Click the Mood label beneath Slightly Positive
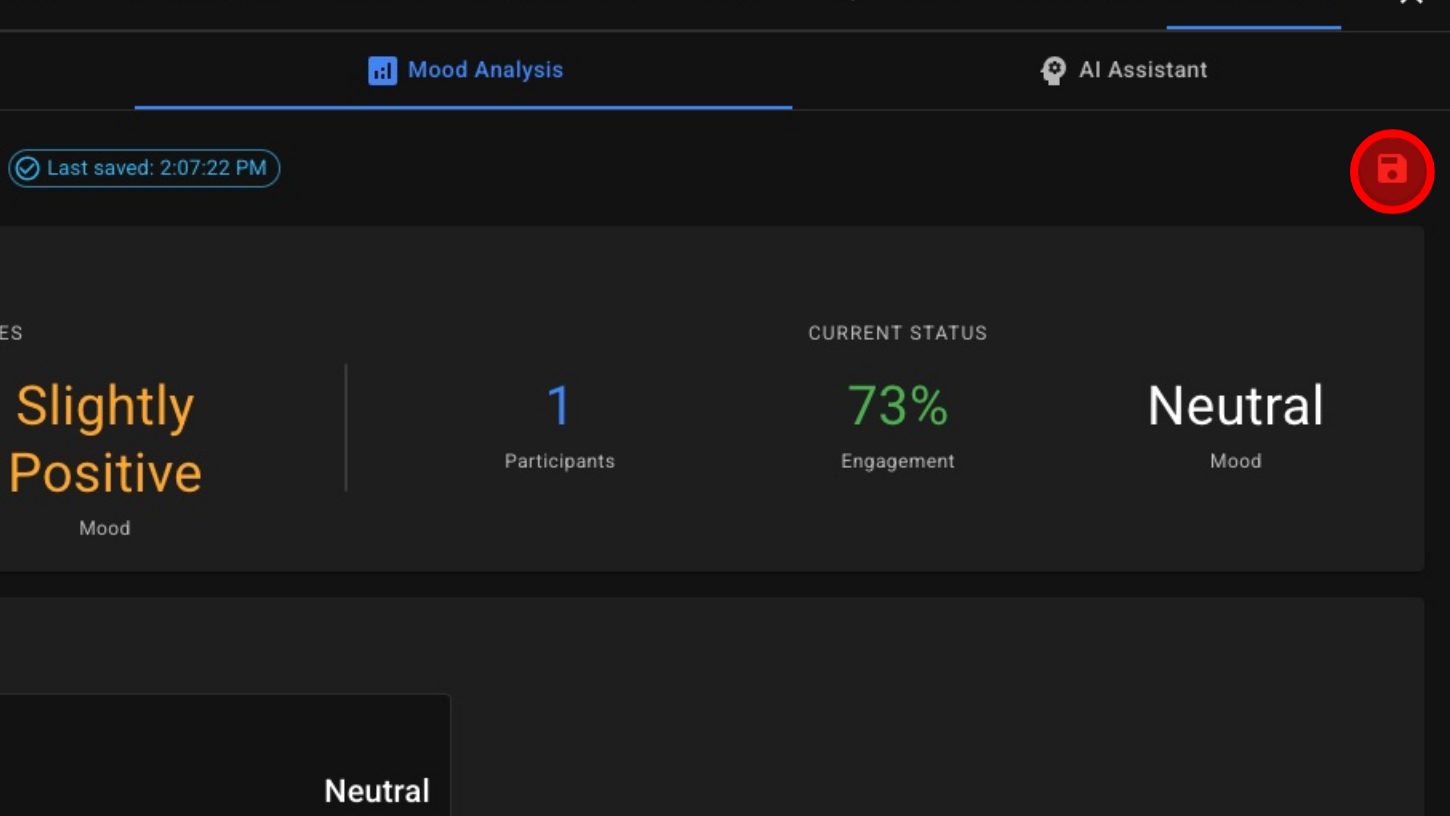The width and height of the screenshot is (1450, 816). (x=105, y=528)
